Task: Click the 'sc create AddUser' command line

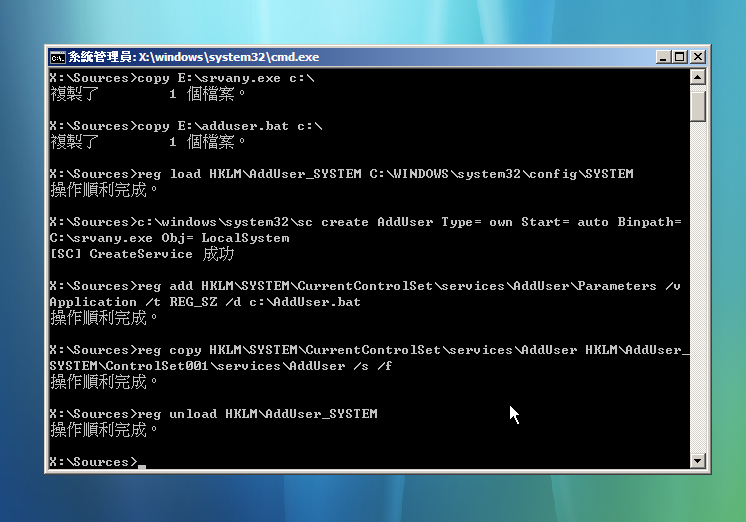Action: 365,222
